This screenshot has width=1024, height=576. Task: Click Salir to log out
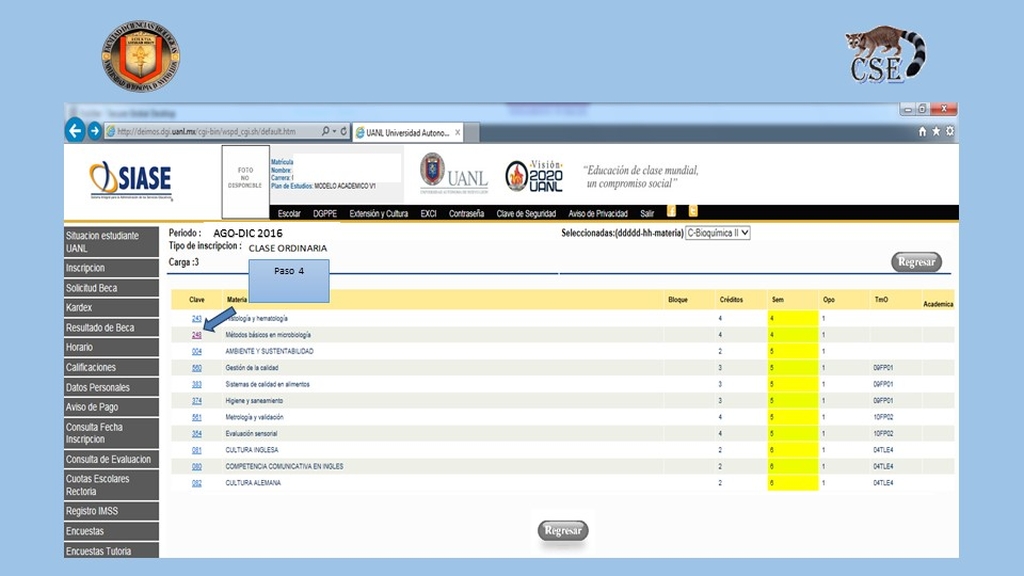pyautogui.click(x=647, y=214)
